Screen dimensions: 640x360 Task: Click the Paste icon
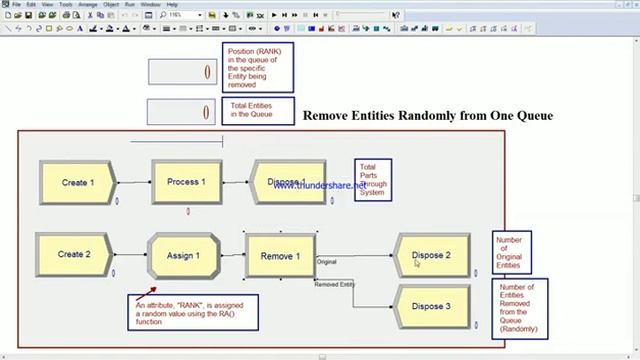coord(111,15)
